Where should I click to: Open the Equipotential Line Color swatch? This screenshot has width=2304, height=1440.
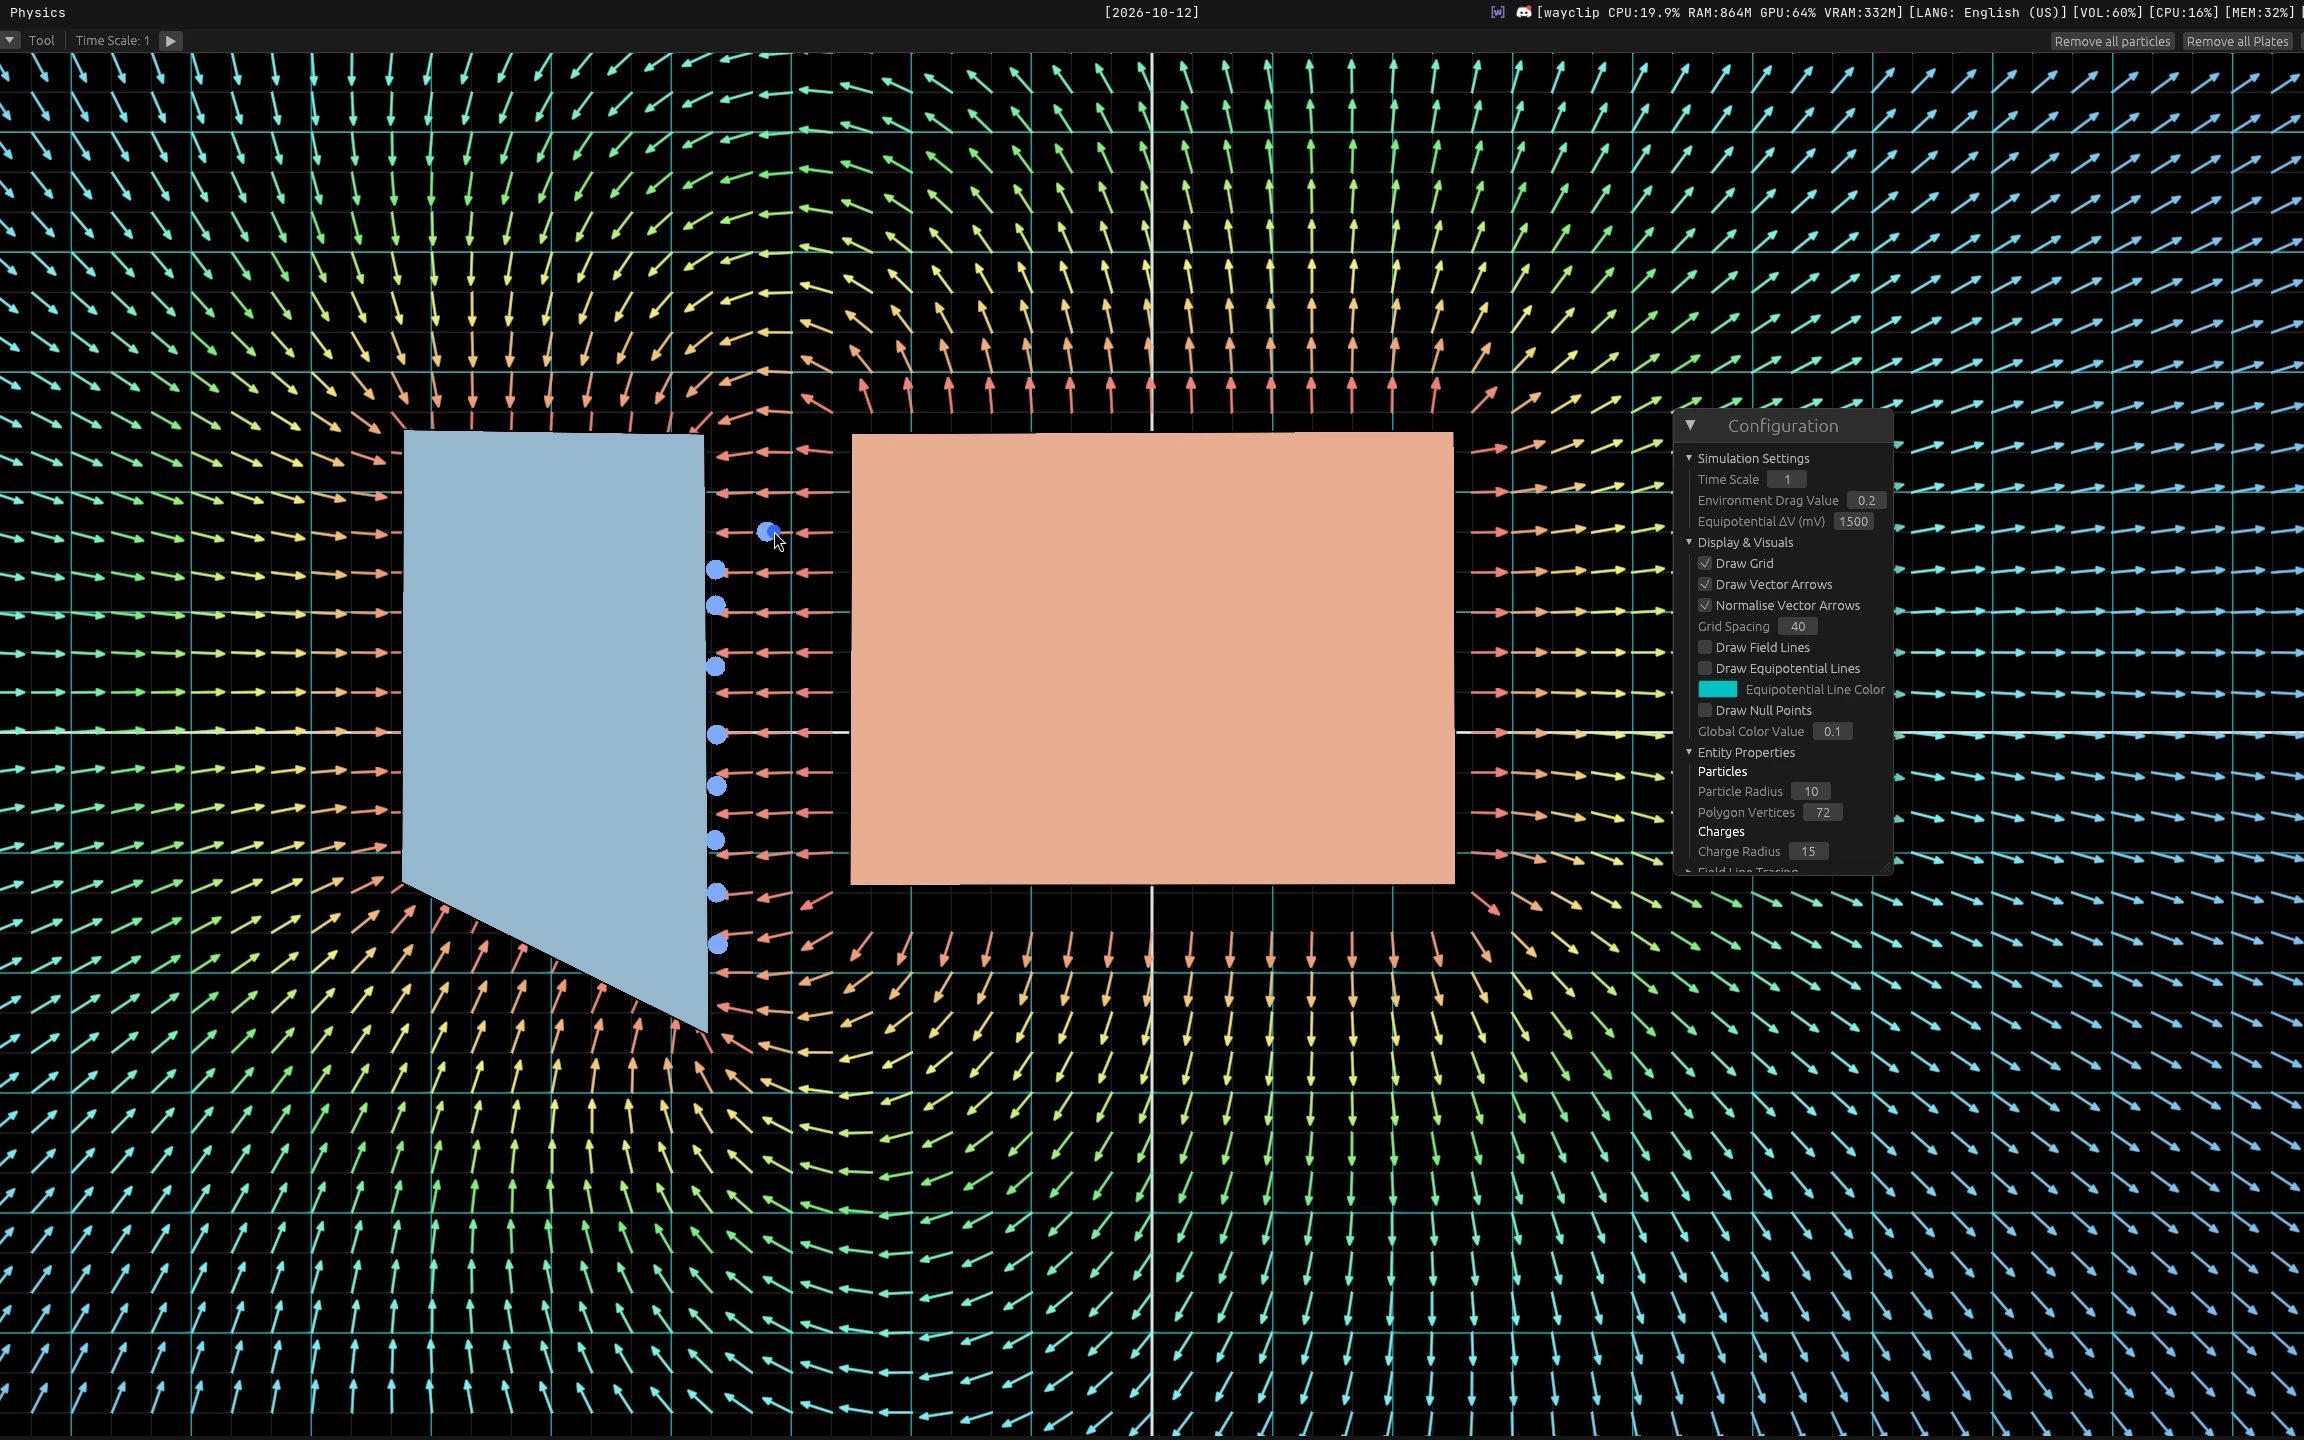pyautogui.click(x=1717, y=689)
